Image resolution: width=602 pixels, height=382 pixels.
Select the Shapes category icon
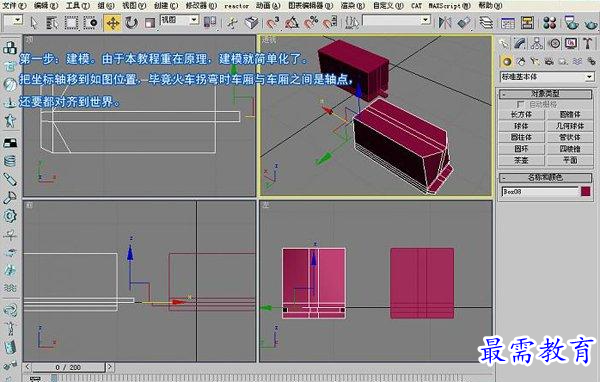pyautogui.click(x=521, y=61)
